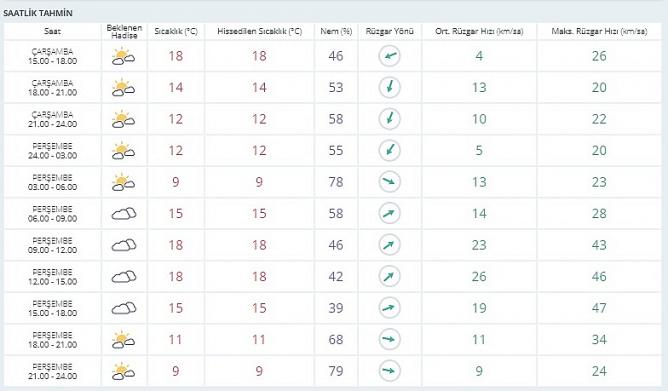Select the Nem (%) column header
Image resolution: width=668 pixels, height=391 pixels.
(336, 32)
